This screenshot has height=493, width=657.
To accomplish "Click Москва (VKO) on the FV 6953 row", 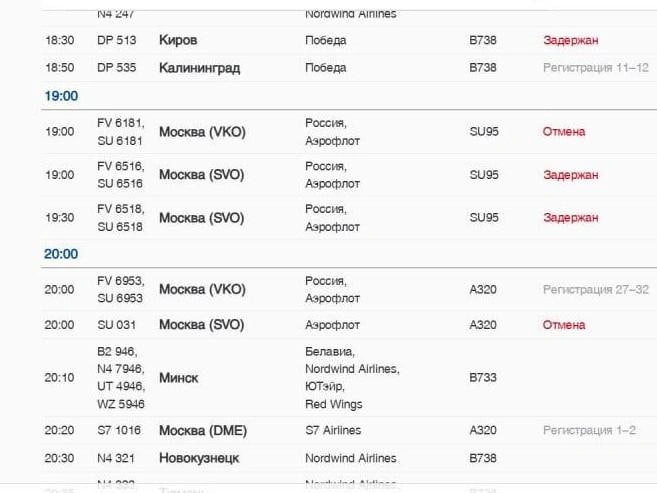I will pyautogui.click(x=201, y=290).
